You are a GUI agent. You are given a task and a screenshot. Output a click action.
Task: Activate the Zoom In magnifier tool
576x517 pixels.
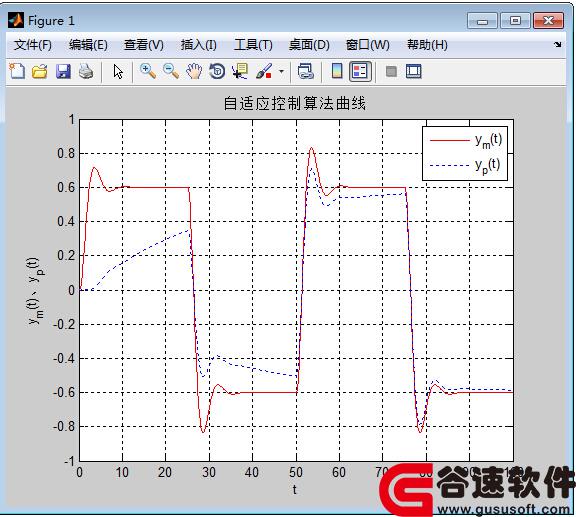point(148,71)
